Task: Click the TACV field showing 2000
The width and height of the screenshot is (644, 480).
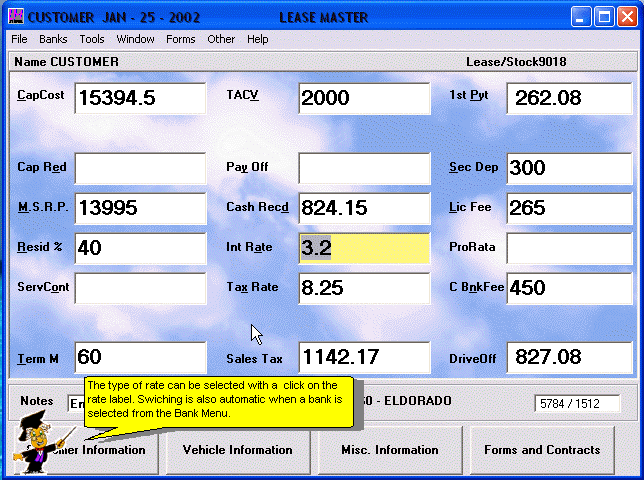Action: (x=364, y=98)
